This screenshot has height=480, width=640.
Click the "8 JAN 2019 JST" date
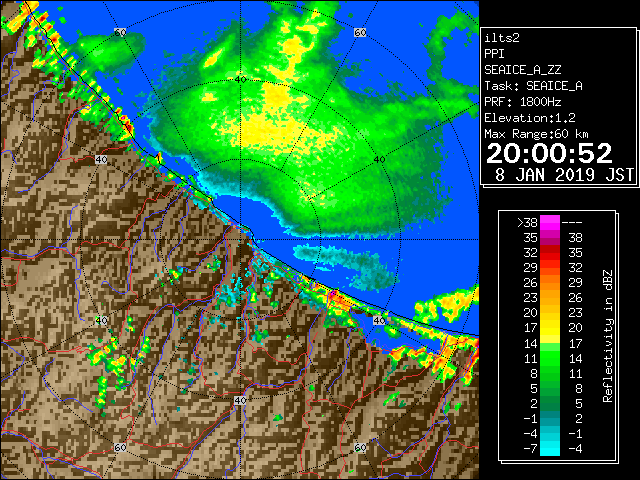564,175
